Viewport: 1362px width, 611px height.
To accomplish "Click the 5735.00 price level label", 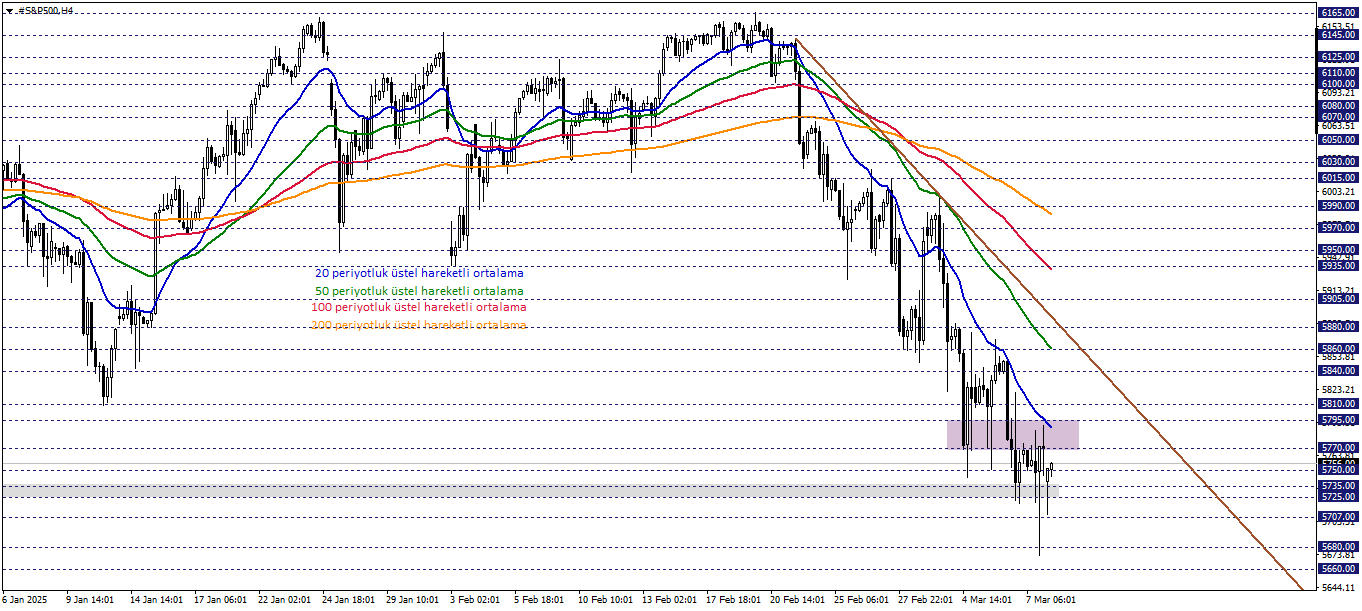I will pyautogui.click(x=1337, y=486).
